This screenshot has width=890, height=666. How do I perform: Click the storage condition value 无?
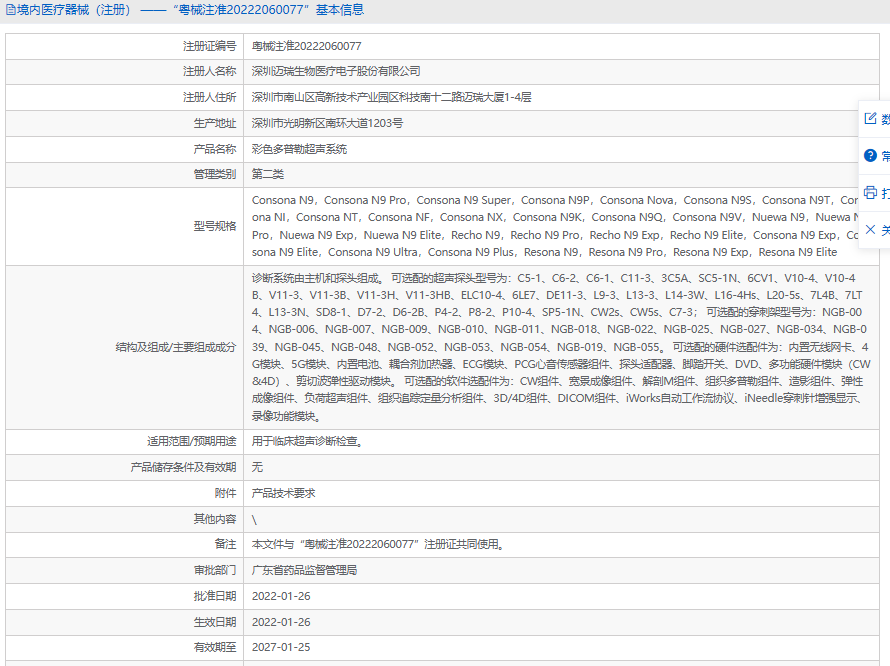[x=257, y=467]
